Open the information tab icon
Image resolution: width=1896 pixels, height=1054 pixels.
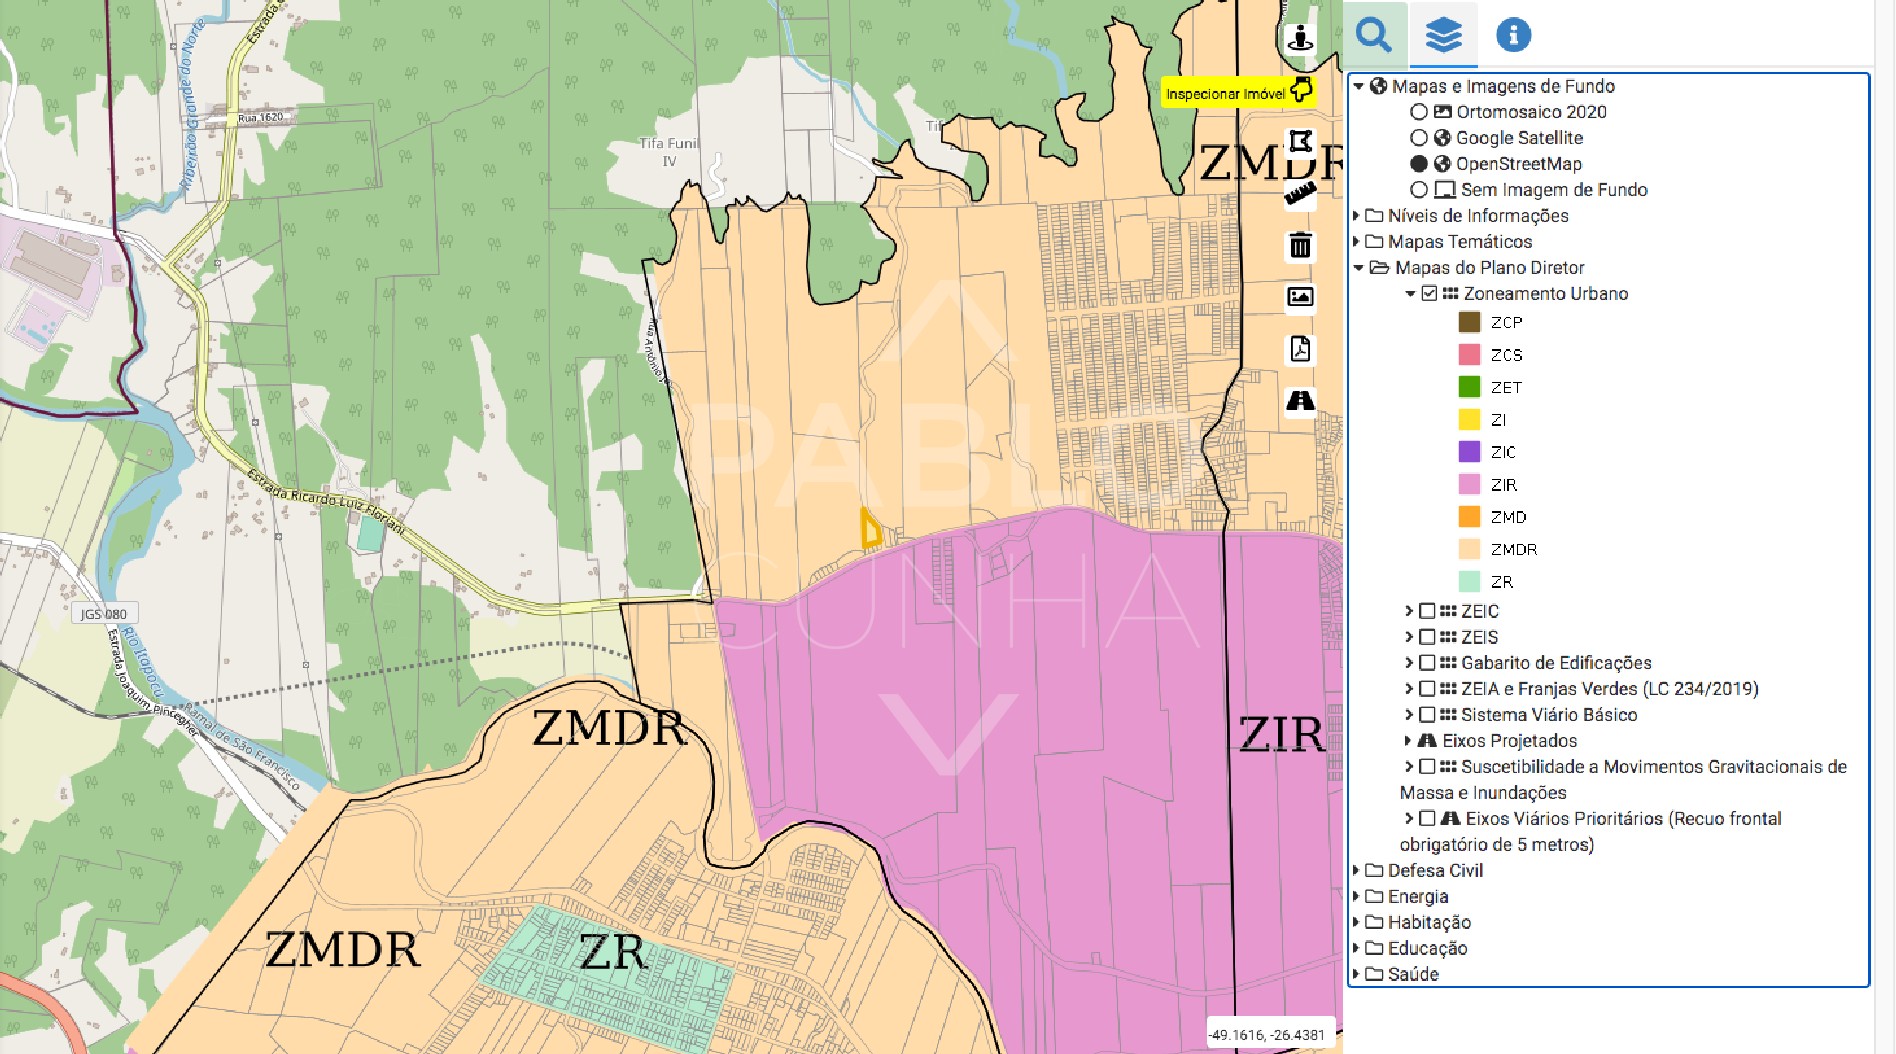coord(1513,35)
